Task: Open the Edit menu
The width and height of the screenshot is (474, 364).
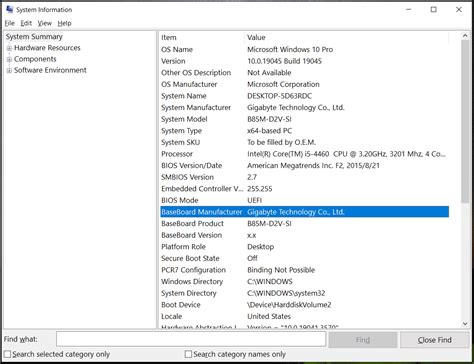Action: (26, 23)
